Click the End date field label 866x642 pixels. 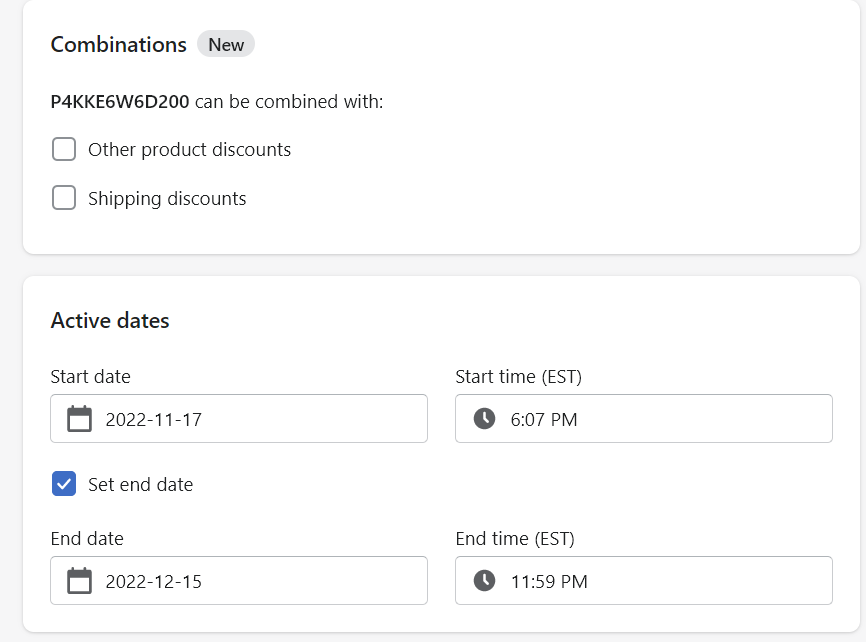coord(87,539)
